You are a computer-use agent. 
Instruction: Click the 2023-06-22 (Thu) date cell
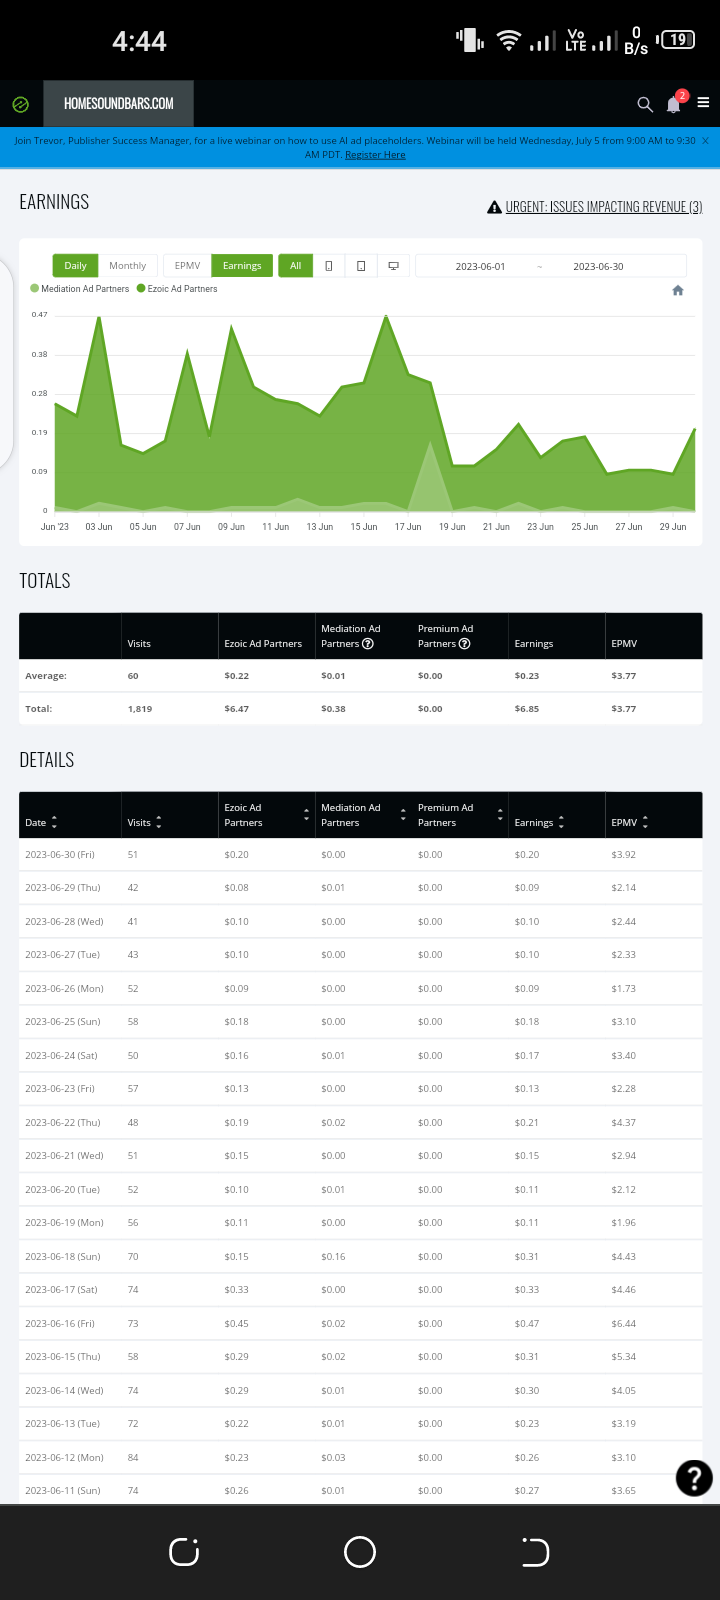tap(62, 1123)
